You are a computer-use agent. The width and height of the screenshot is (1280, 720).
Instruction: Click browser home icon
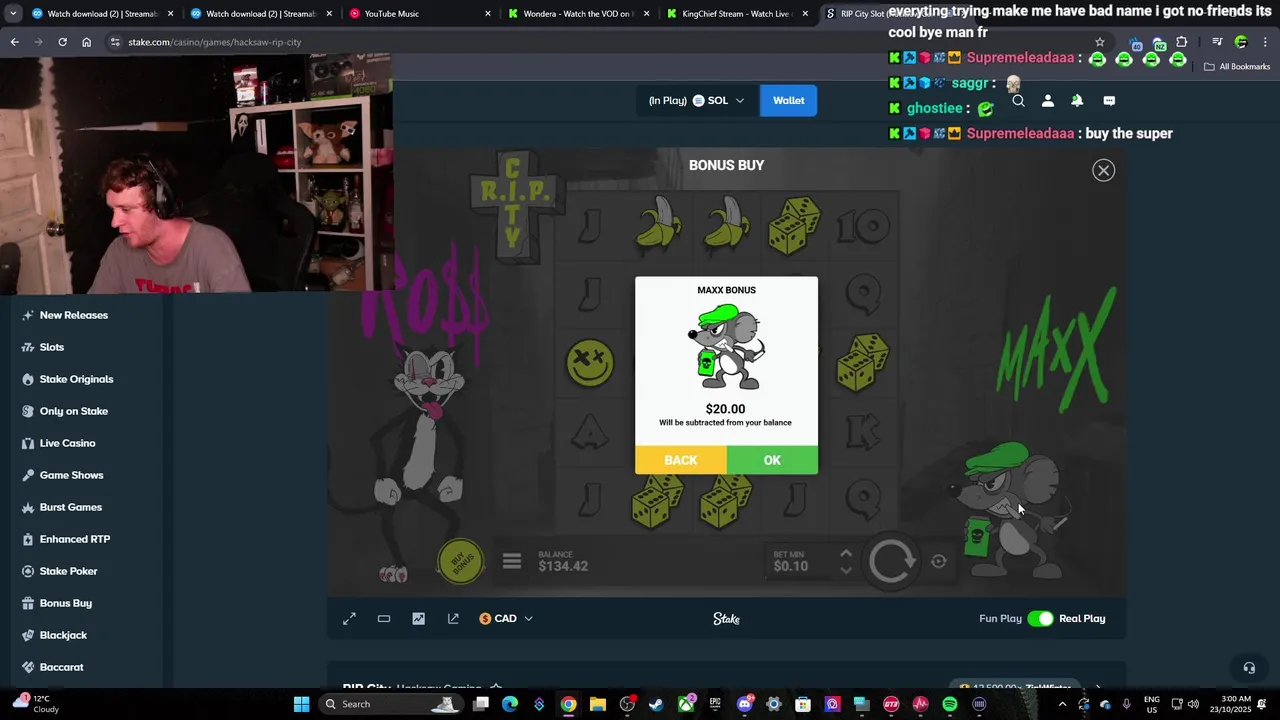(x=86, y=42)
